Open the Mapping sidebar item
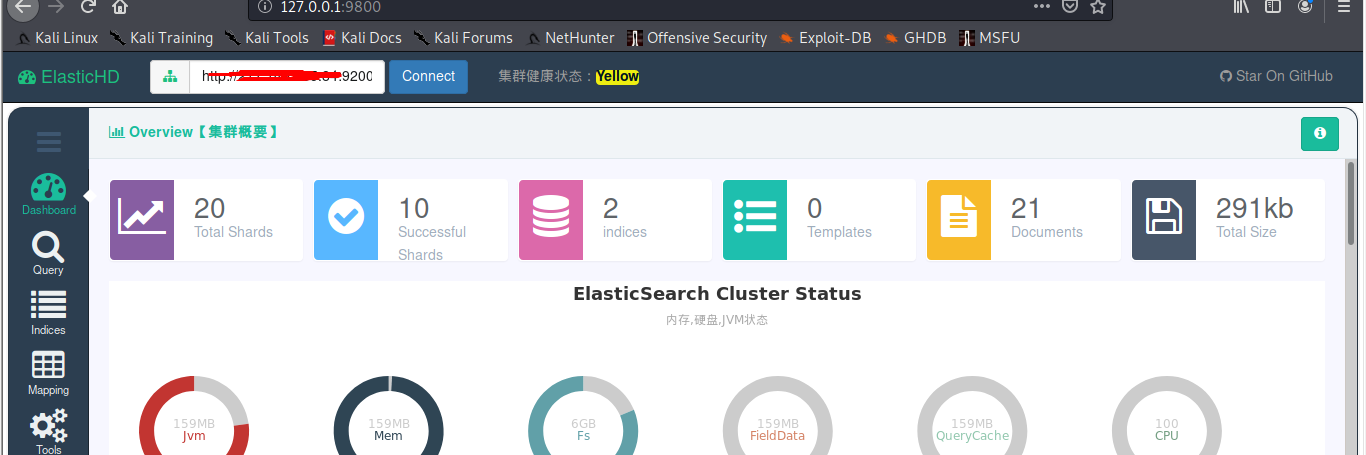 click(49, 374)
